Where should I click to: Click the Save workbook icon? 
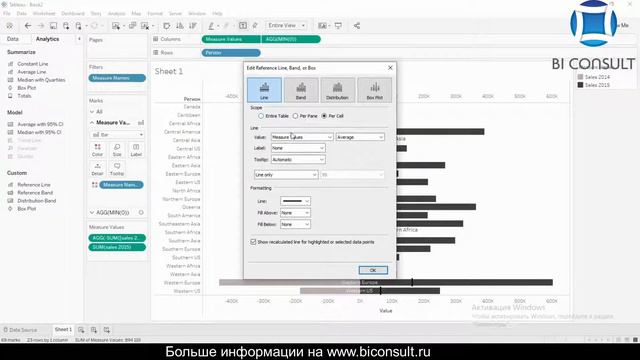(53, 26)
